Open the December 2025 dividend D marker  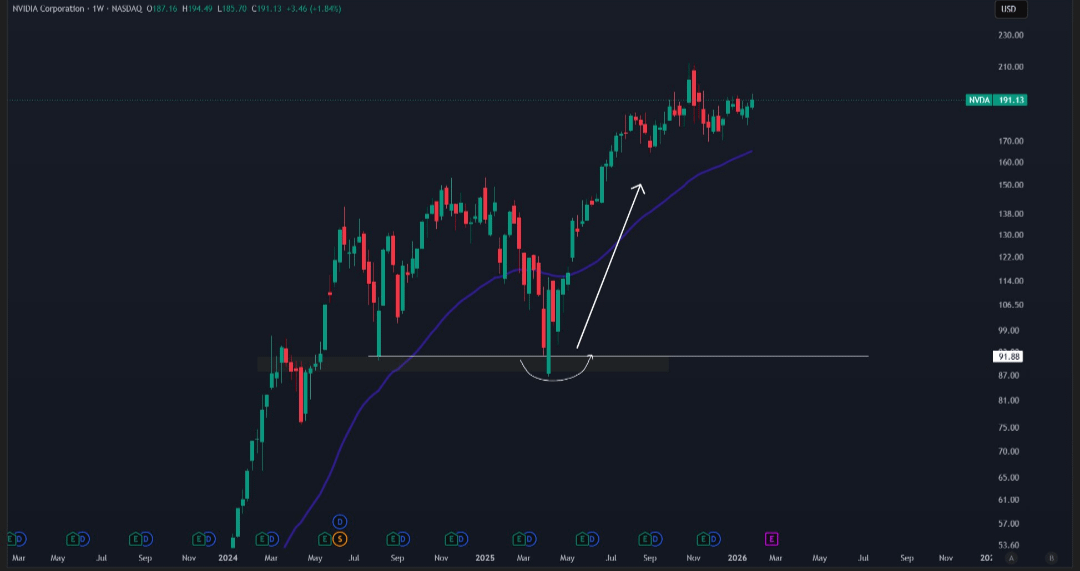(x=714, y=539)
